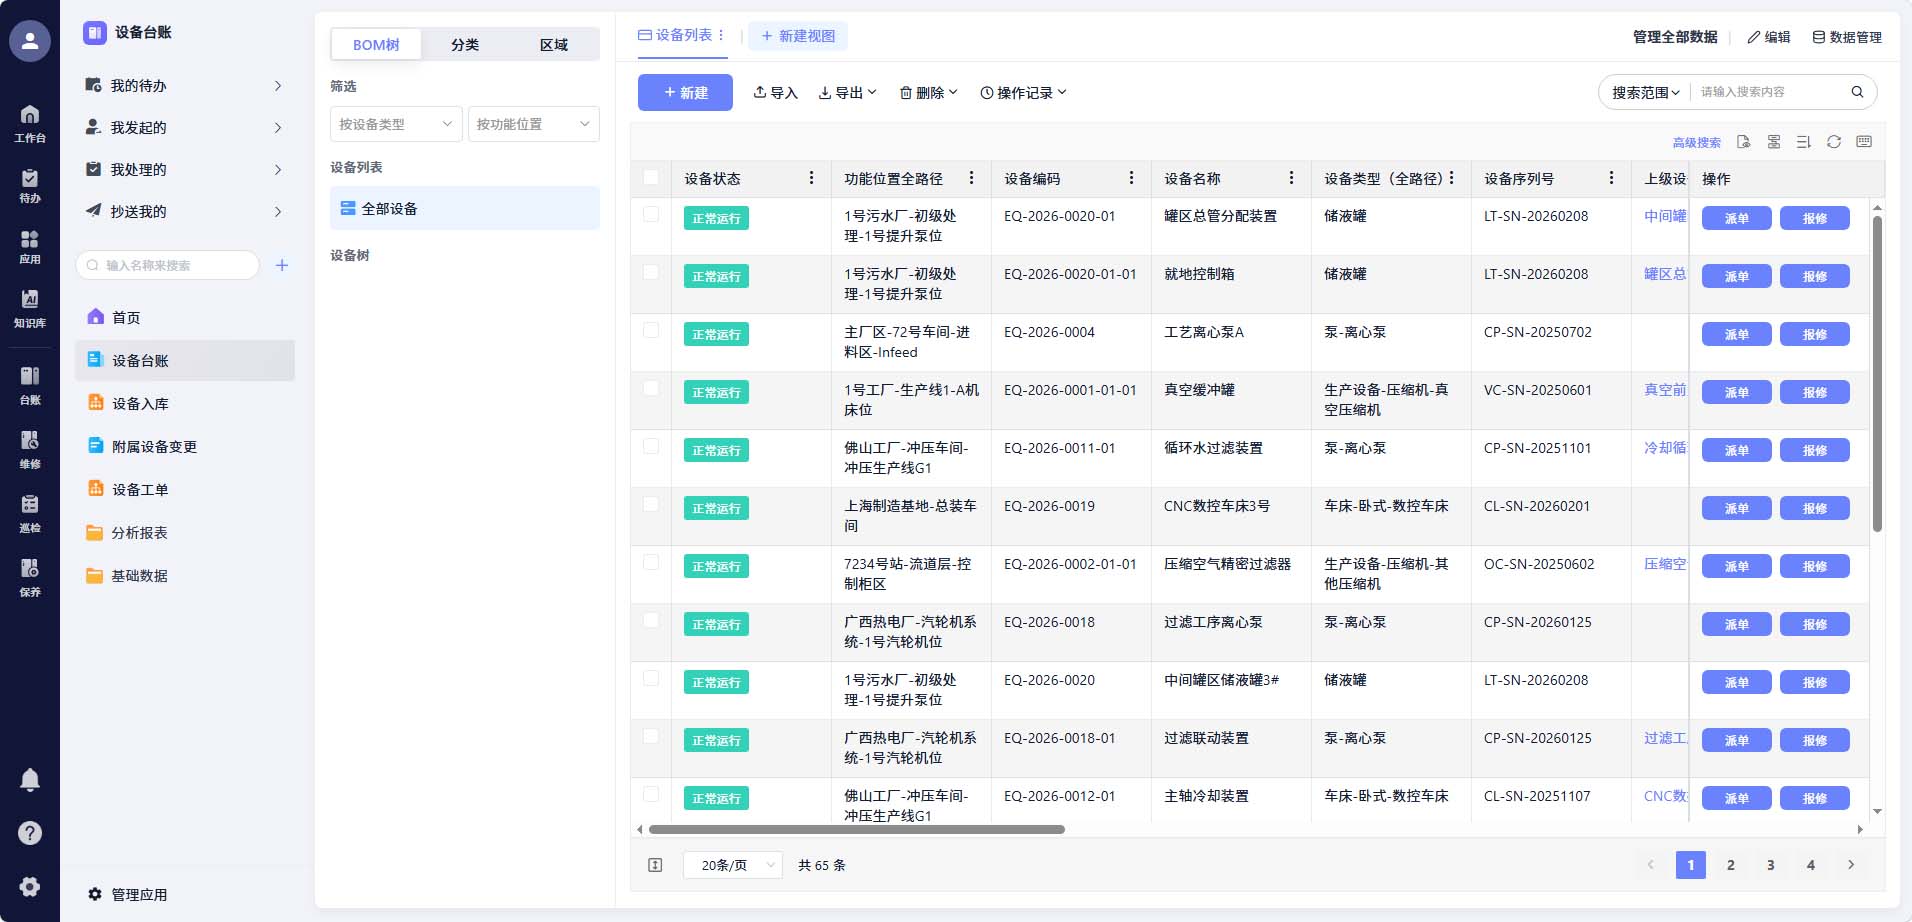Open the 保养 sidebar icon
This screenshot has height=922, width=1912.
tap(30, 577)
